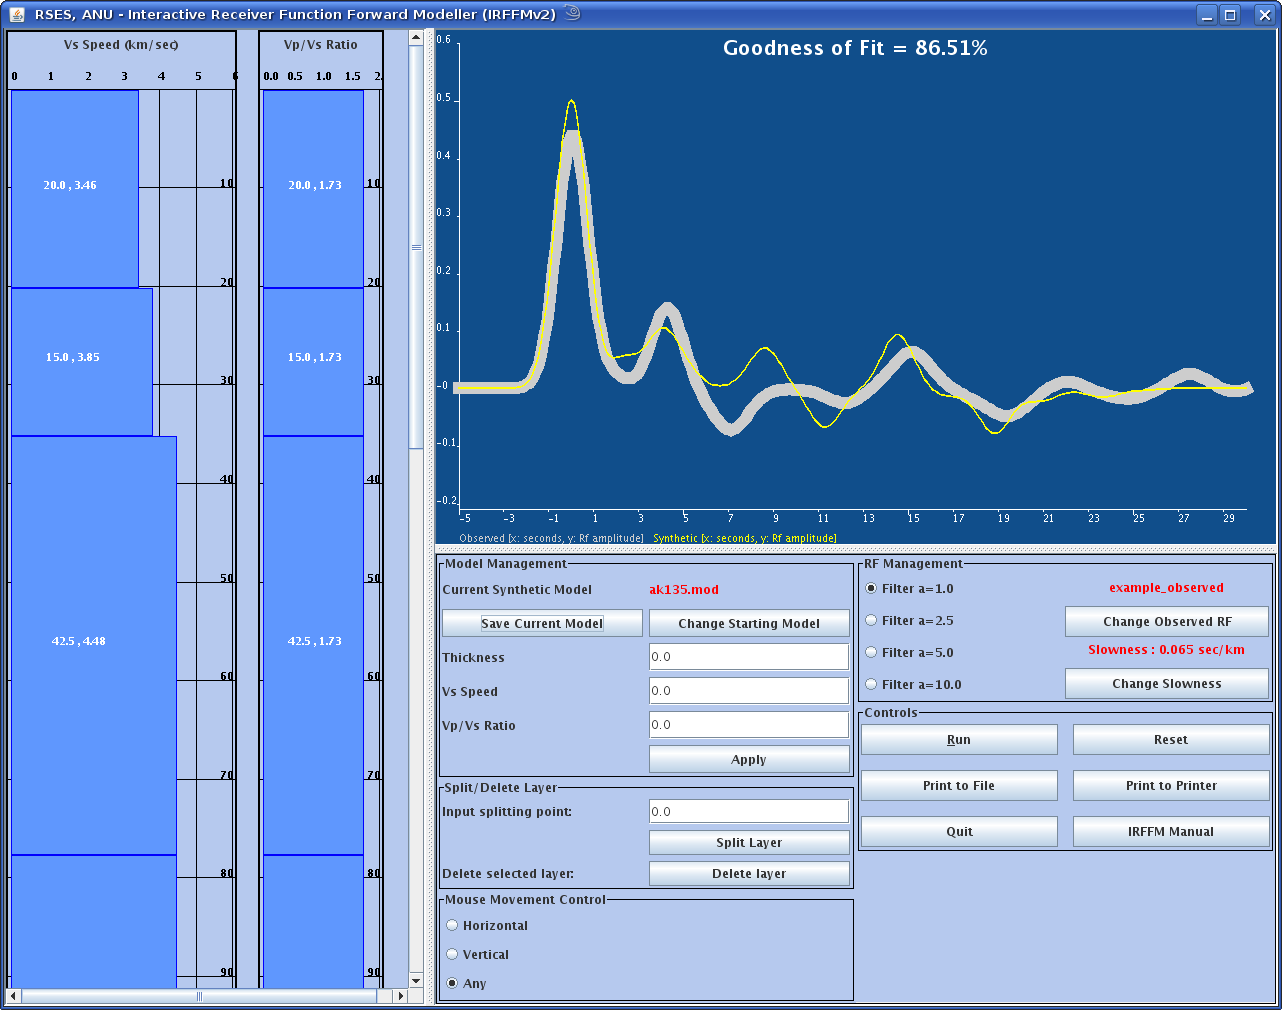
Task: Click the swirl icon next to window title
Action: click(x=572, y=13)
